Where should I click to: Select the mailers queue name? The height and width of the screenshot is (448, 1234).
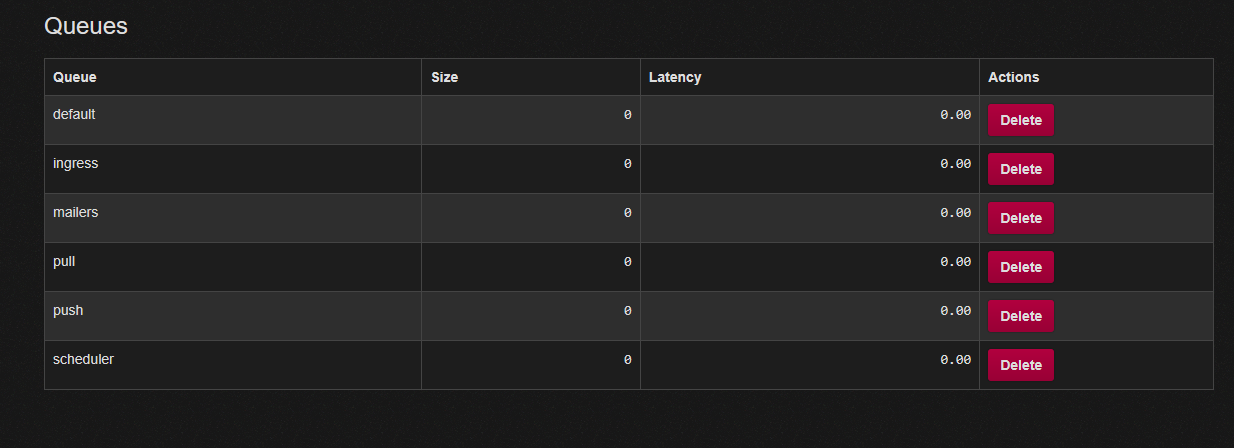[x=75, y=212]
